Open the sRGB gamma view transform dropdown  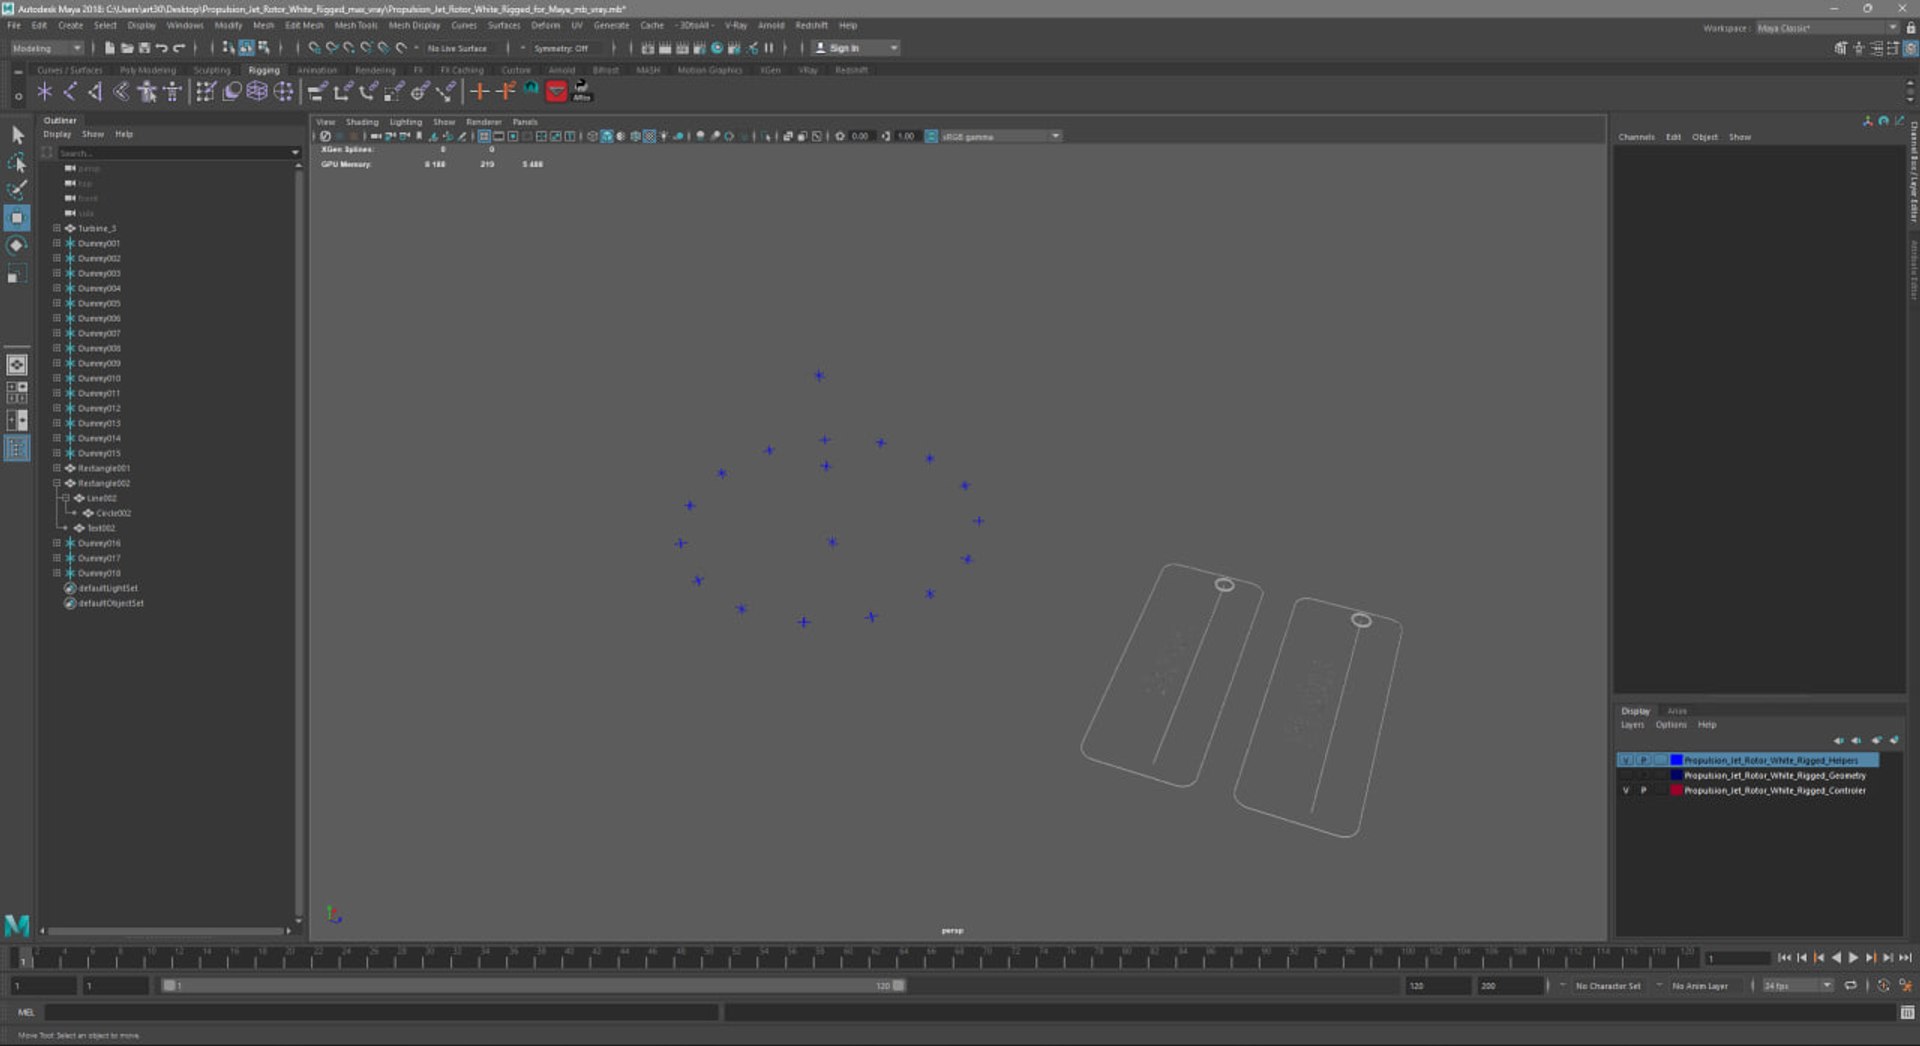pyautogui.click(x=999, y=137)
